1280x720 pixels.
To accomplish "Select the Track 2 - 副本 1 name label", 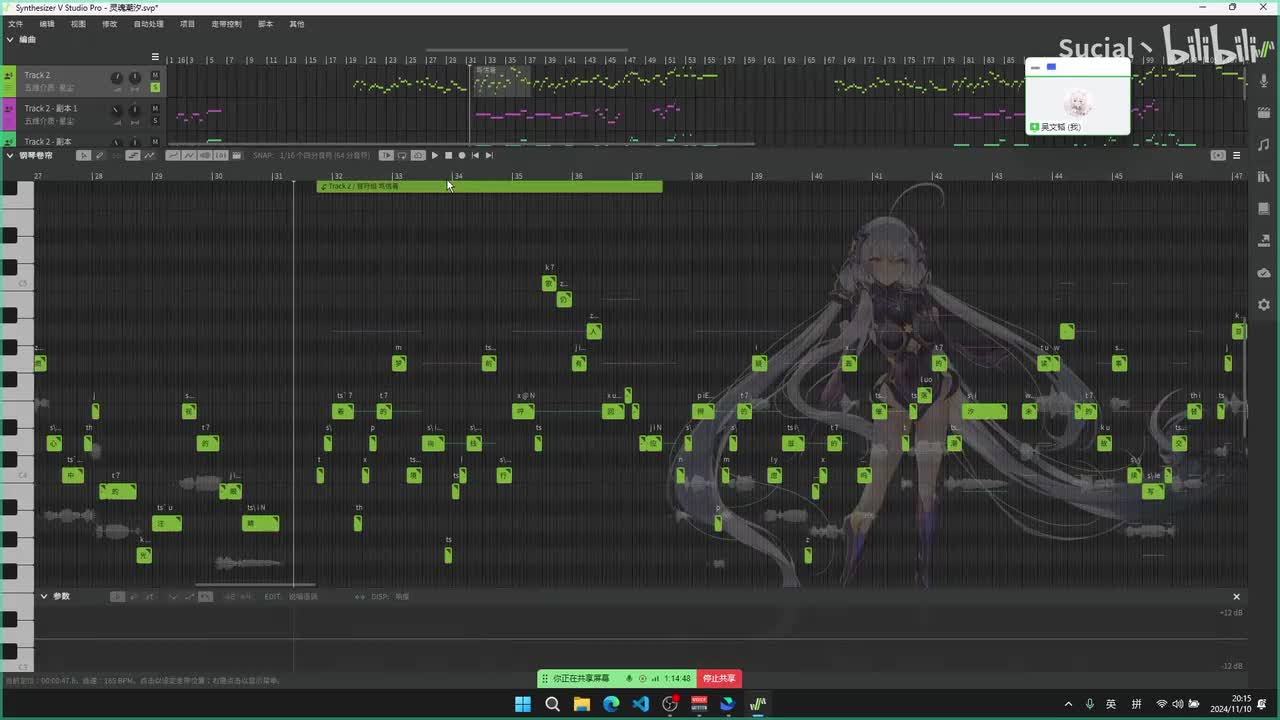I will (51, 108).
